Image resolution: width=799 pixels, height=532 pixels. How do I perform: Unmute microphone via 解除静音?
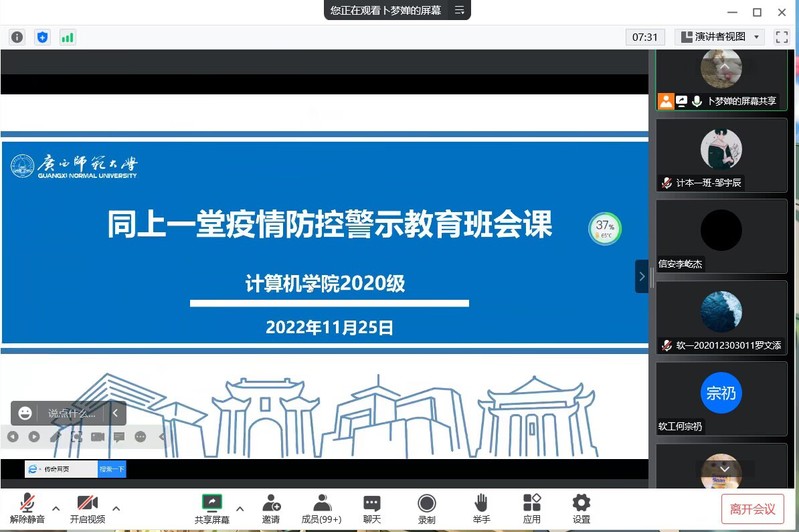pyautogui.click(x=27, y=508)
